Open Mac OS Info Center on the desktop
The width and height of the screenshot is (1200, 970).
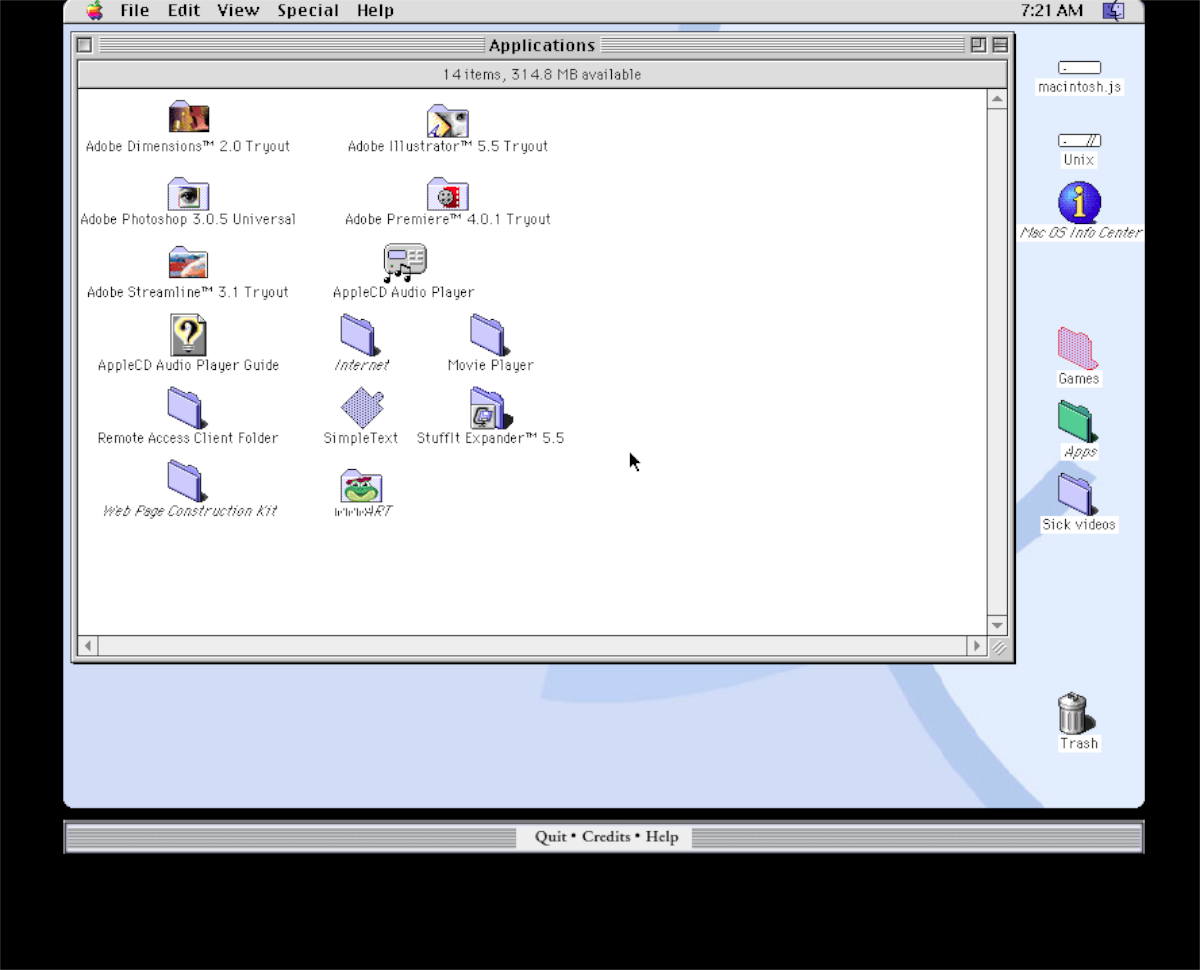[x=1078, y=203]
